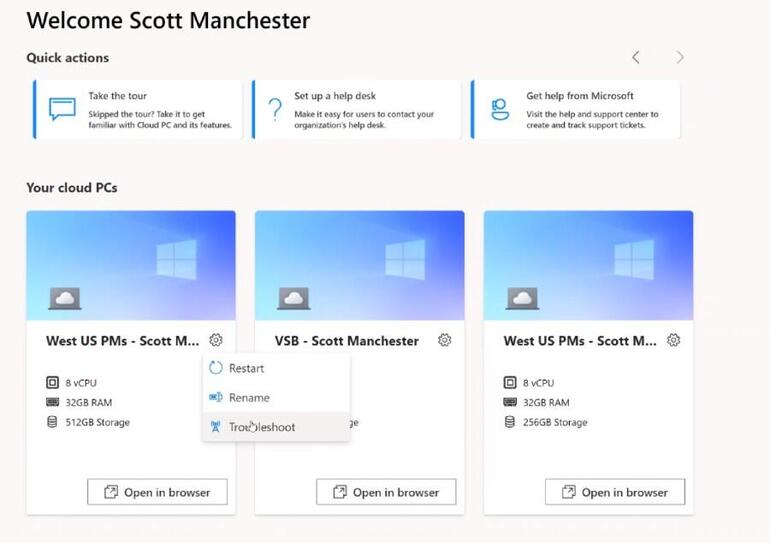
Task: Click the VSB - Scott Manchester title
Action: point(347,341)
